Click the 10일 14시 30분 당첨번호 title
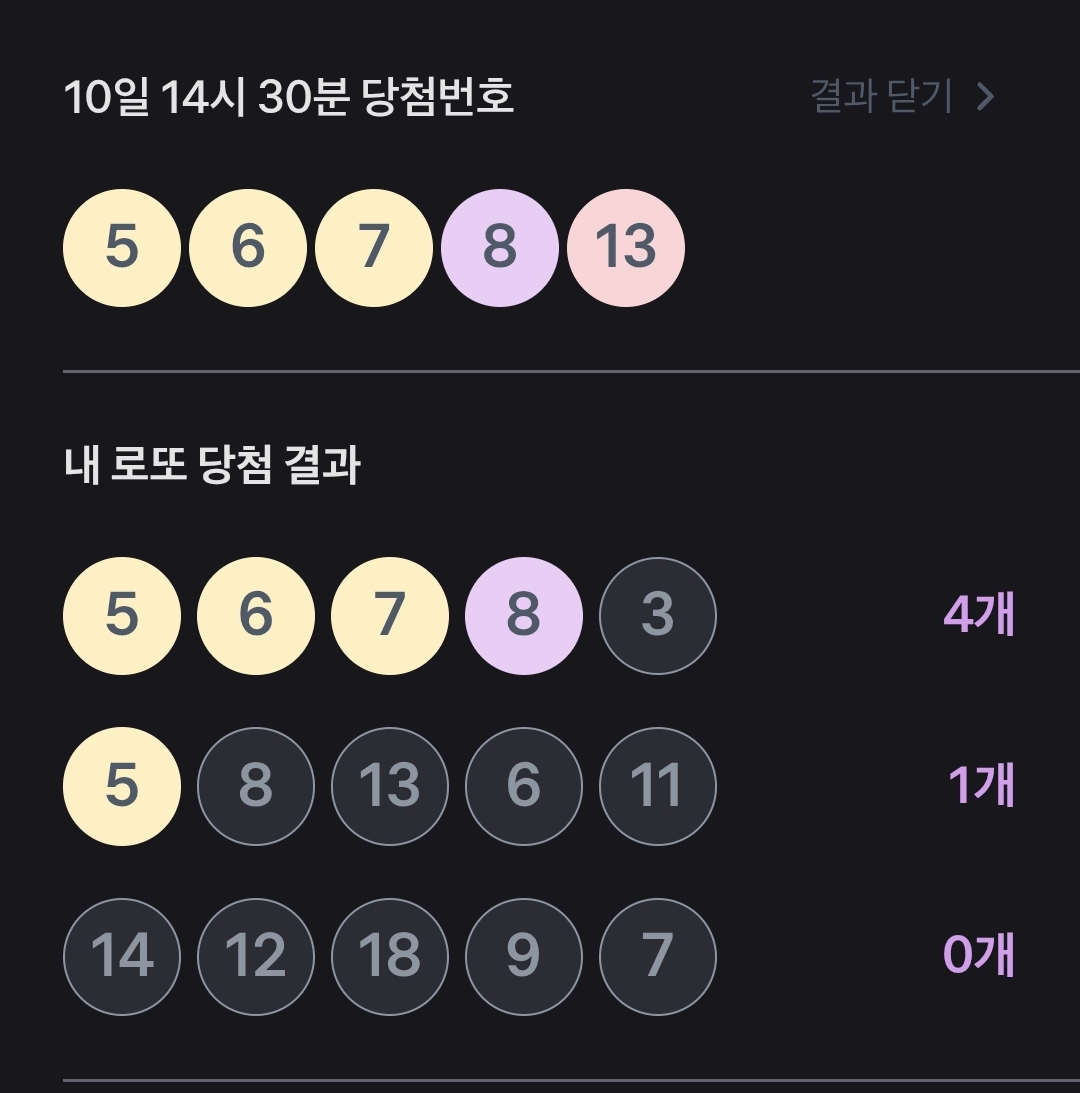The image size is (1080, 1093). pyautogui.click(x=289, y=96)
